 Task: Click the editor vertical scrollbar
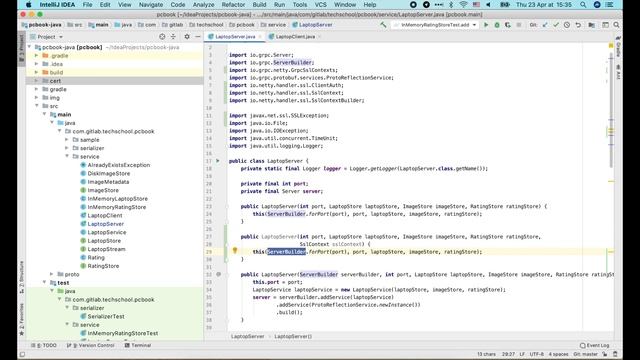pos(611,110)
